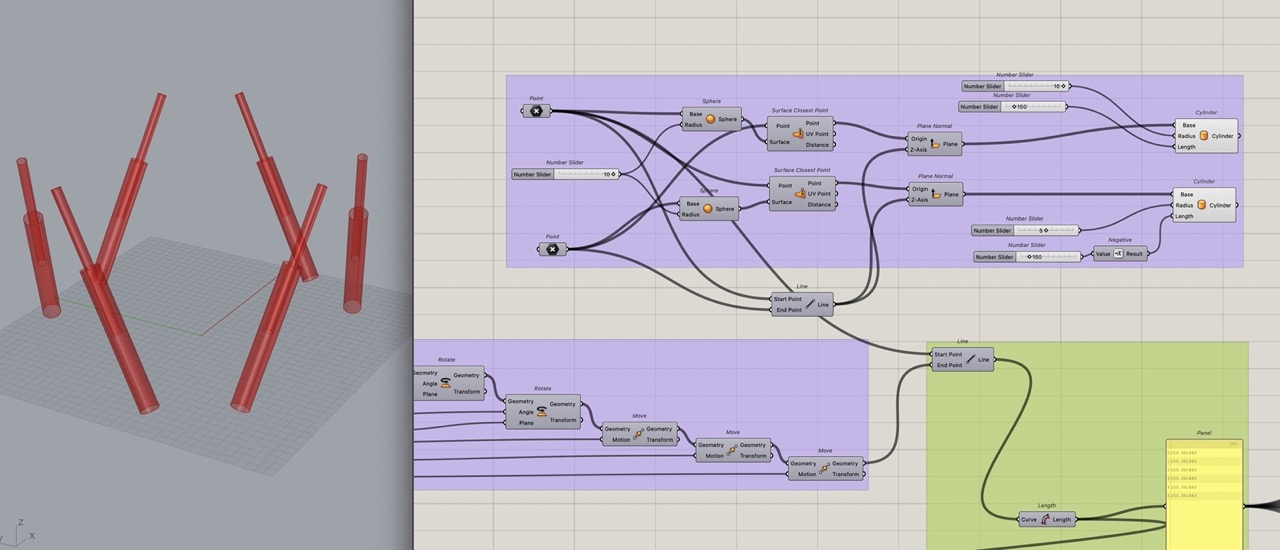1280x550 pixels.
Task: Select the middle Move component icon
Action: click(x=732, y=450)
